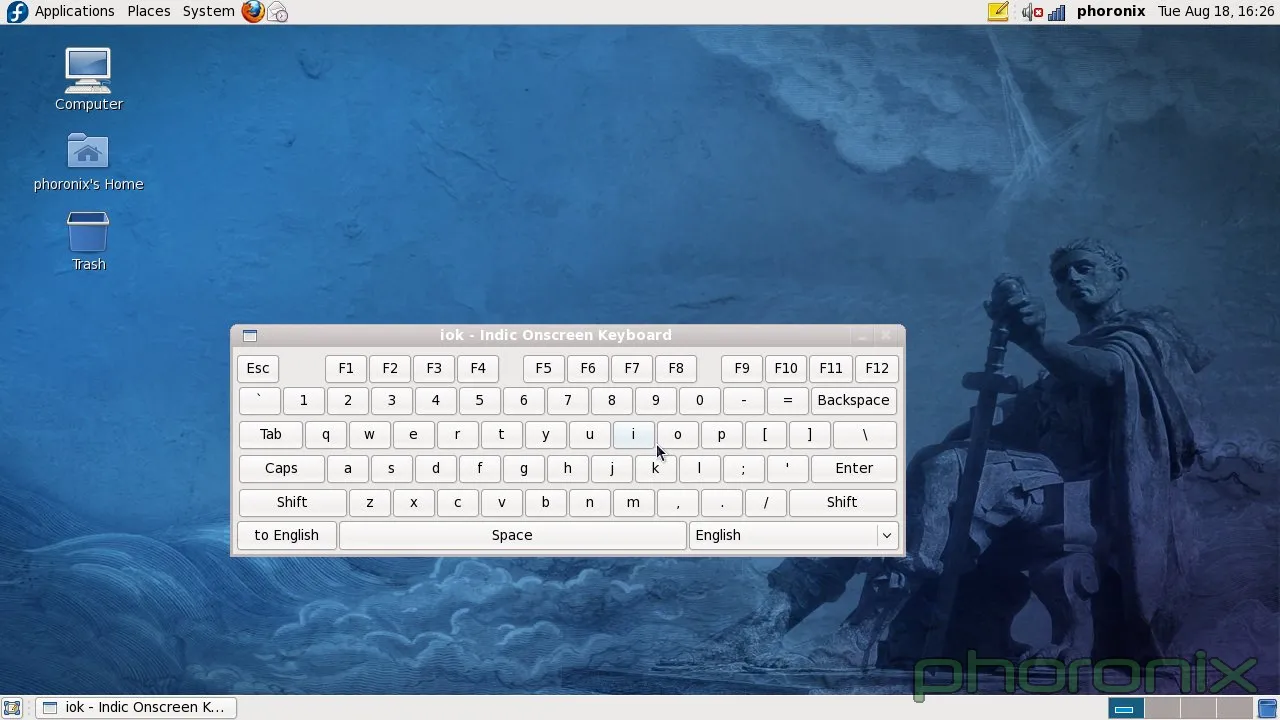Click the forward slash key
The height and width of the screenshot is (720, 1280).
click(x=765, y=502)
